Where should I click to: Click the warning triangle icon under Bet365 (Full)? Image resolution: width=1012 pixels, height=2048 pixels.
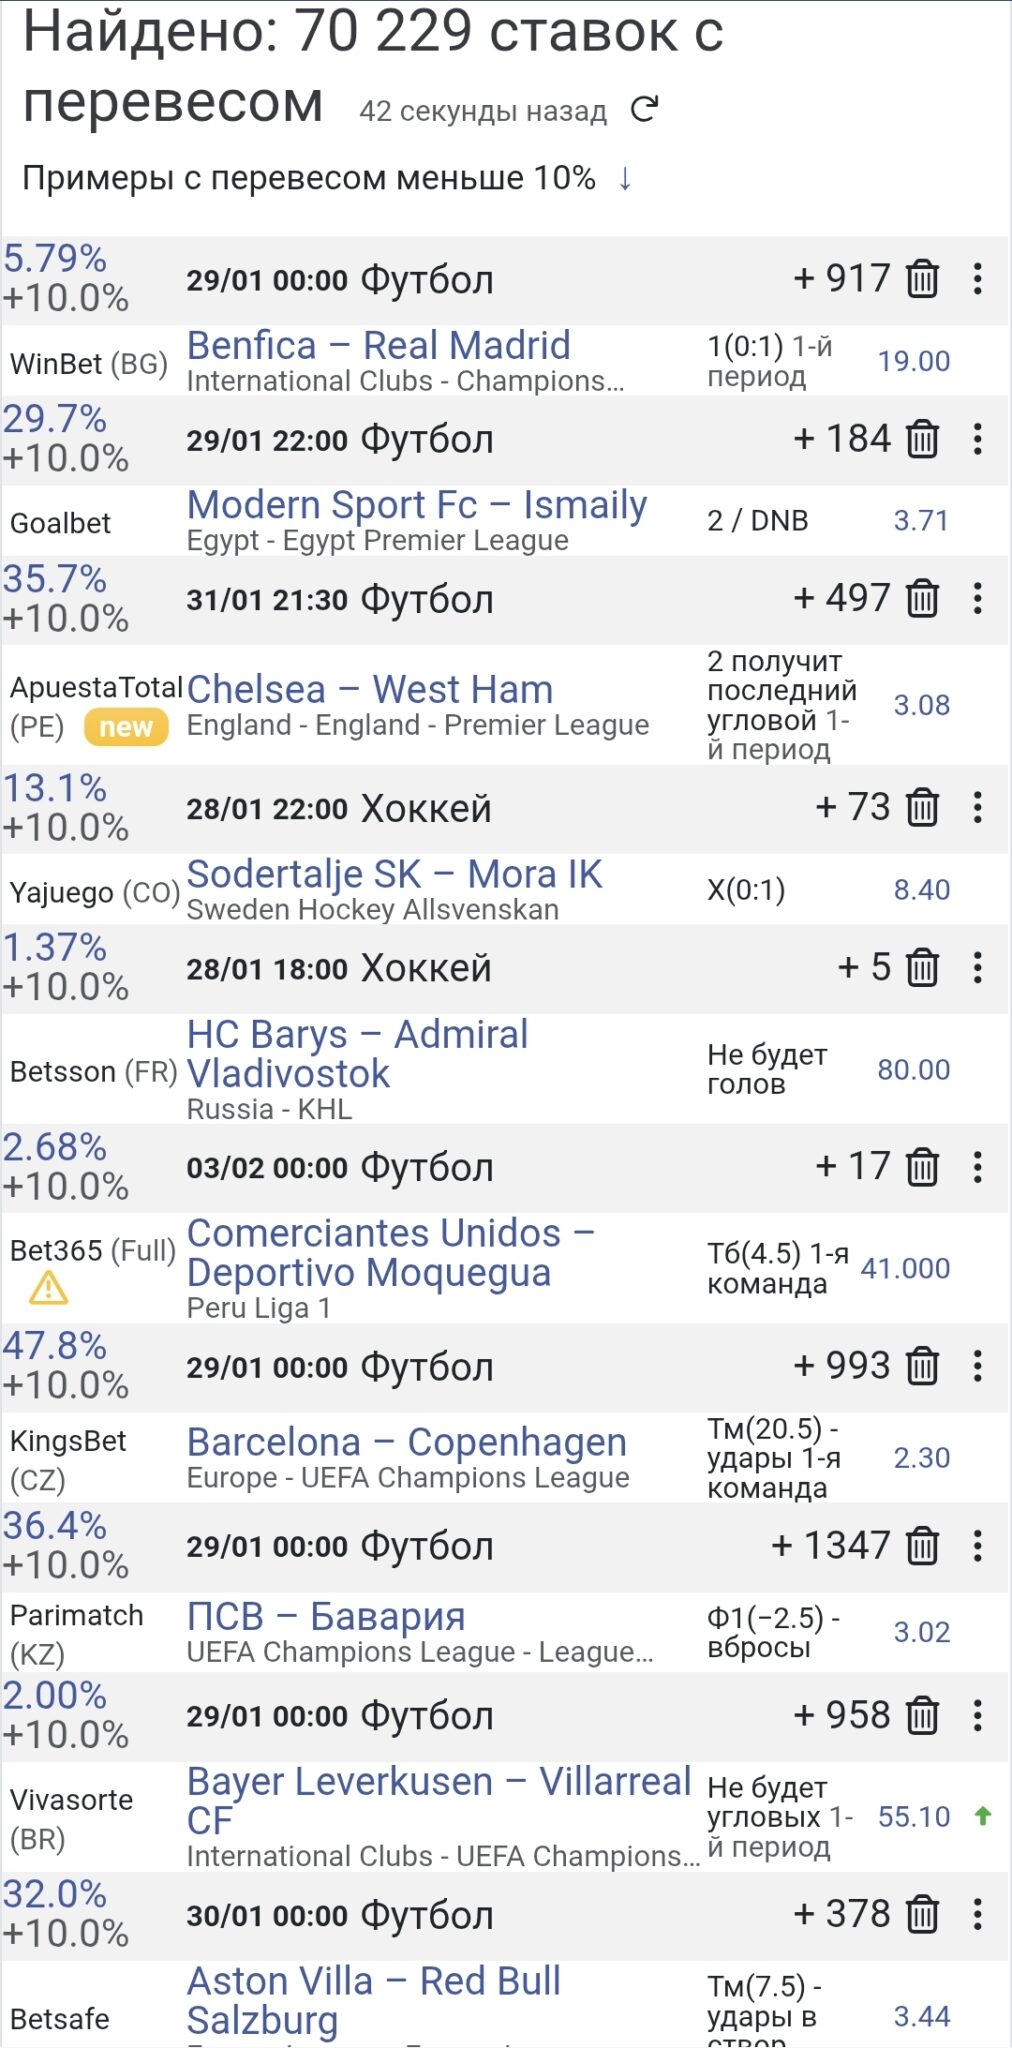pos(48,1288)
